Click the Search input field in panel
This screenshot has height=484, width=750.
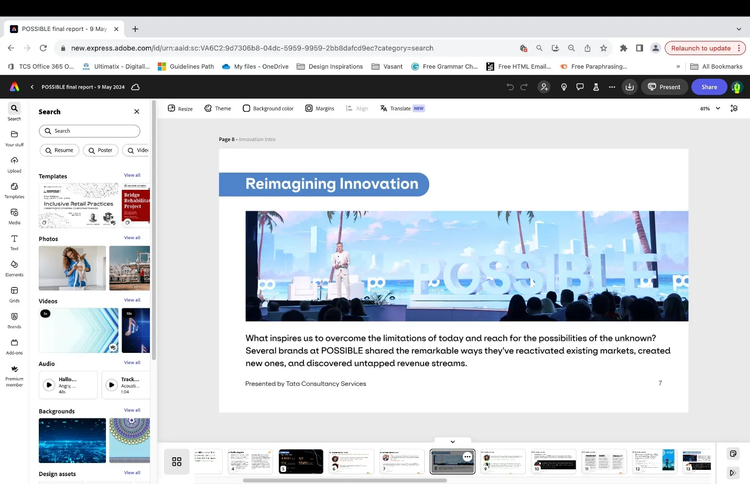click(x=90, y=131)
